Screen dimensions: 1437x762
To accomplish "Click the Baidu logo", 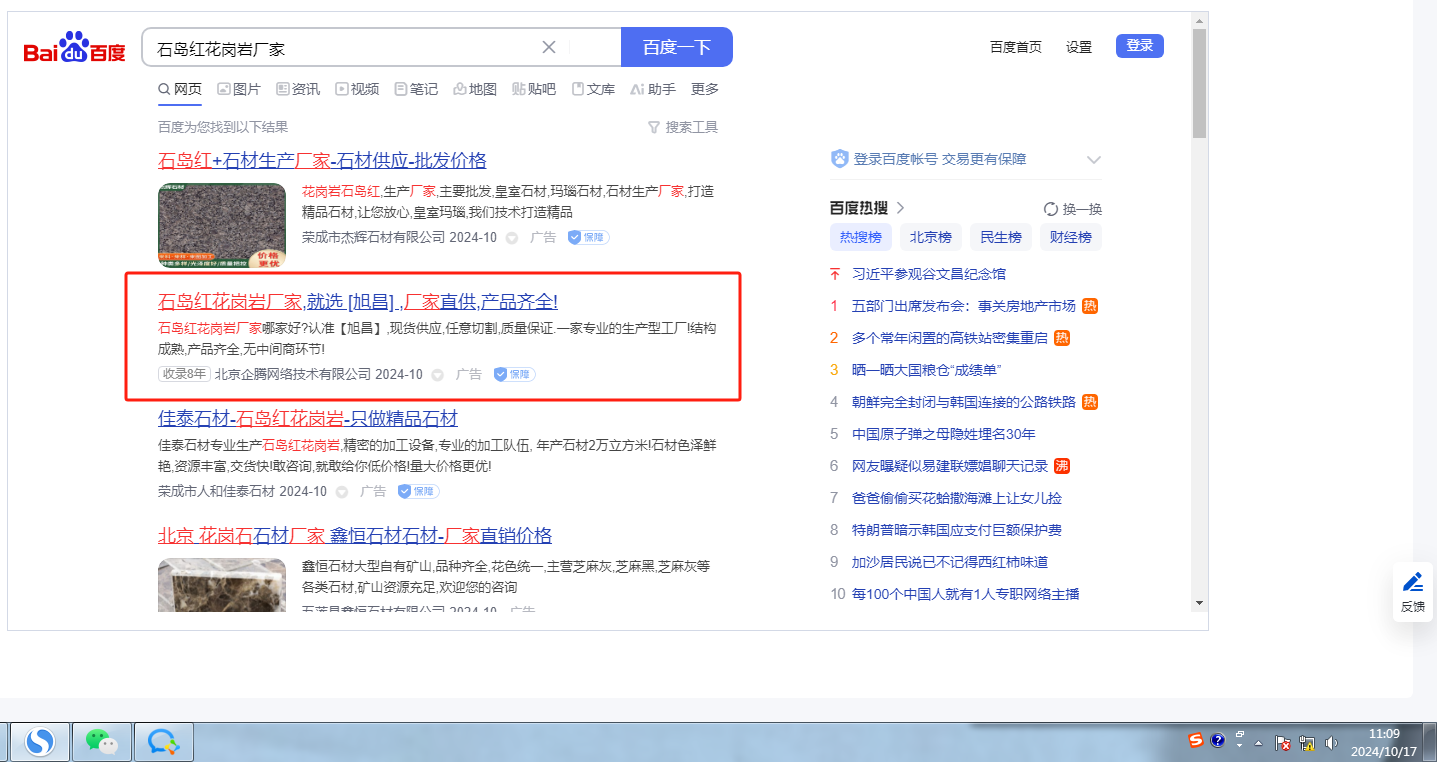I will [75, 48].
